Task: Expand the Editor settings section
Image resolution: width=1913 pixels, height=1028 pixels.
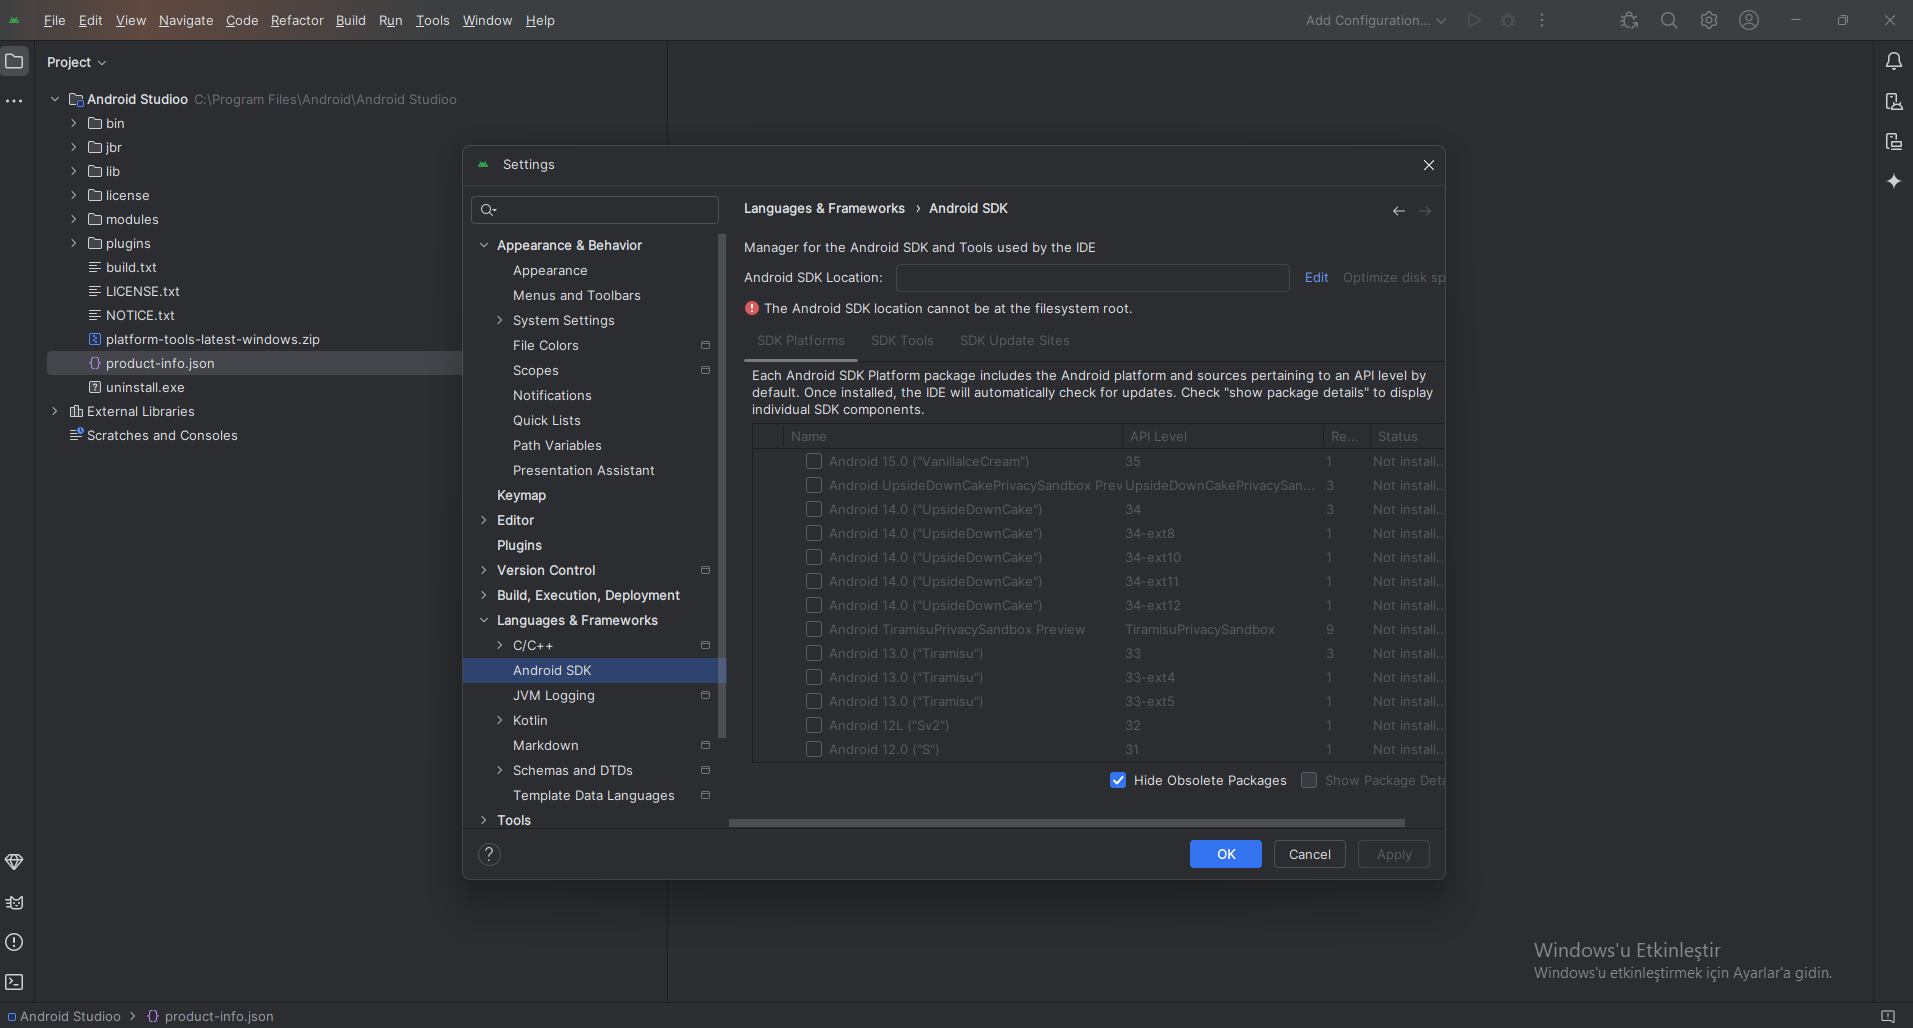Action: pyautogui.click(x=484, y=520)
